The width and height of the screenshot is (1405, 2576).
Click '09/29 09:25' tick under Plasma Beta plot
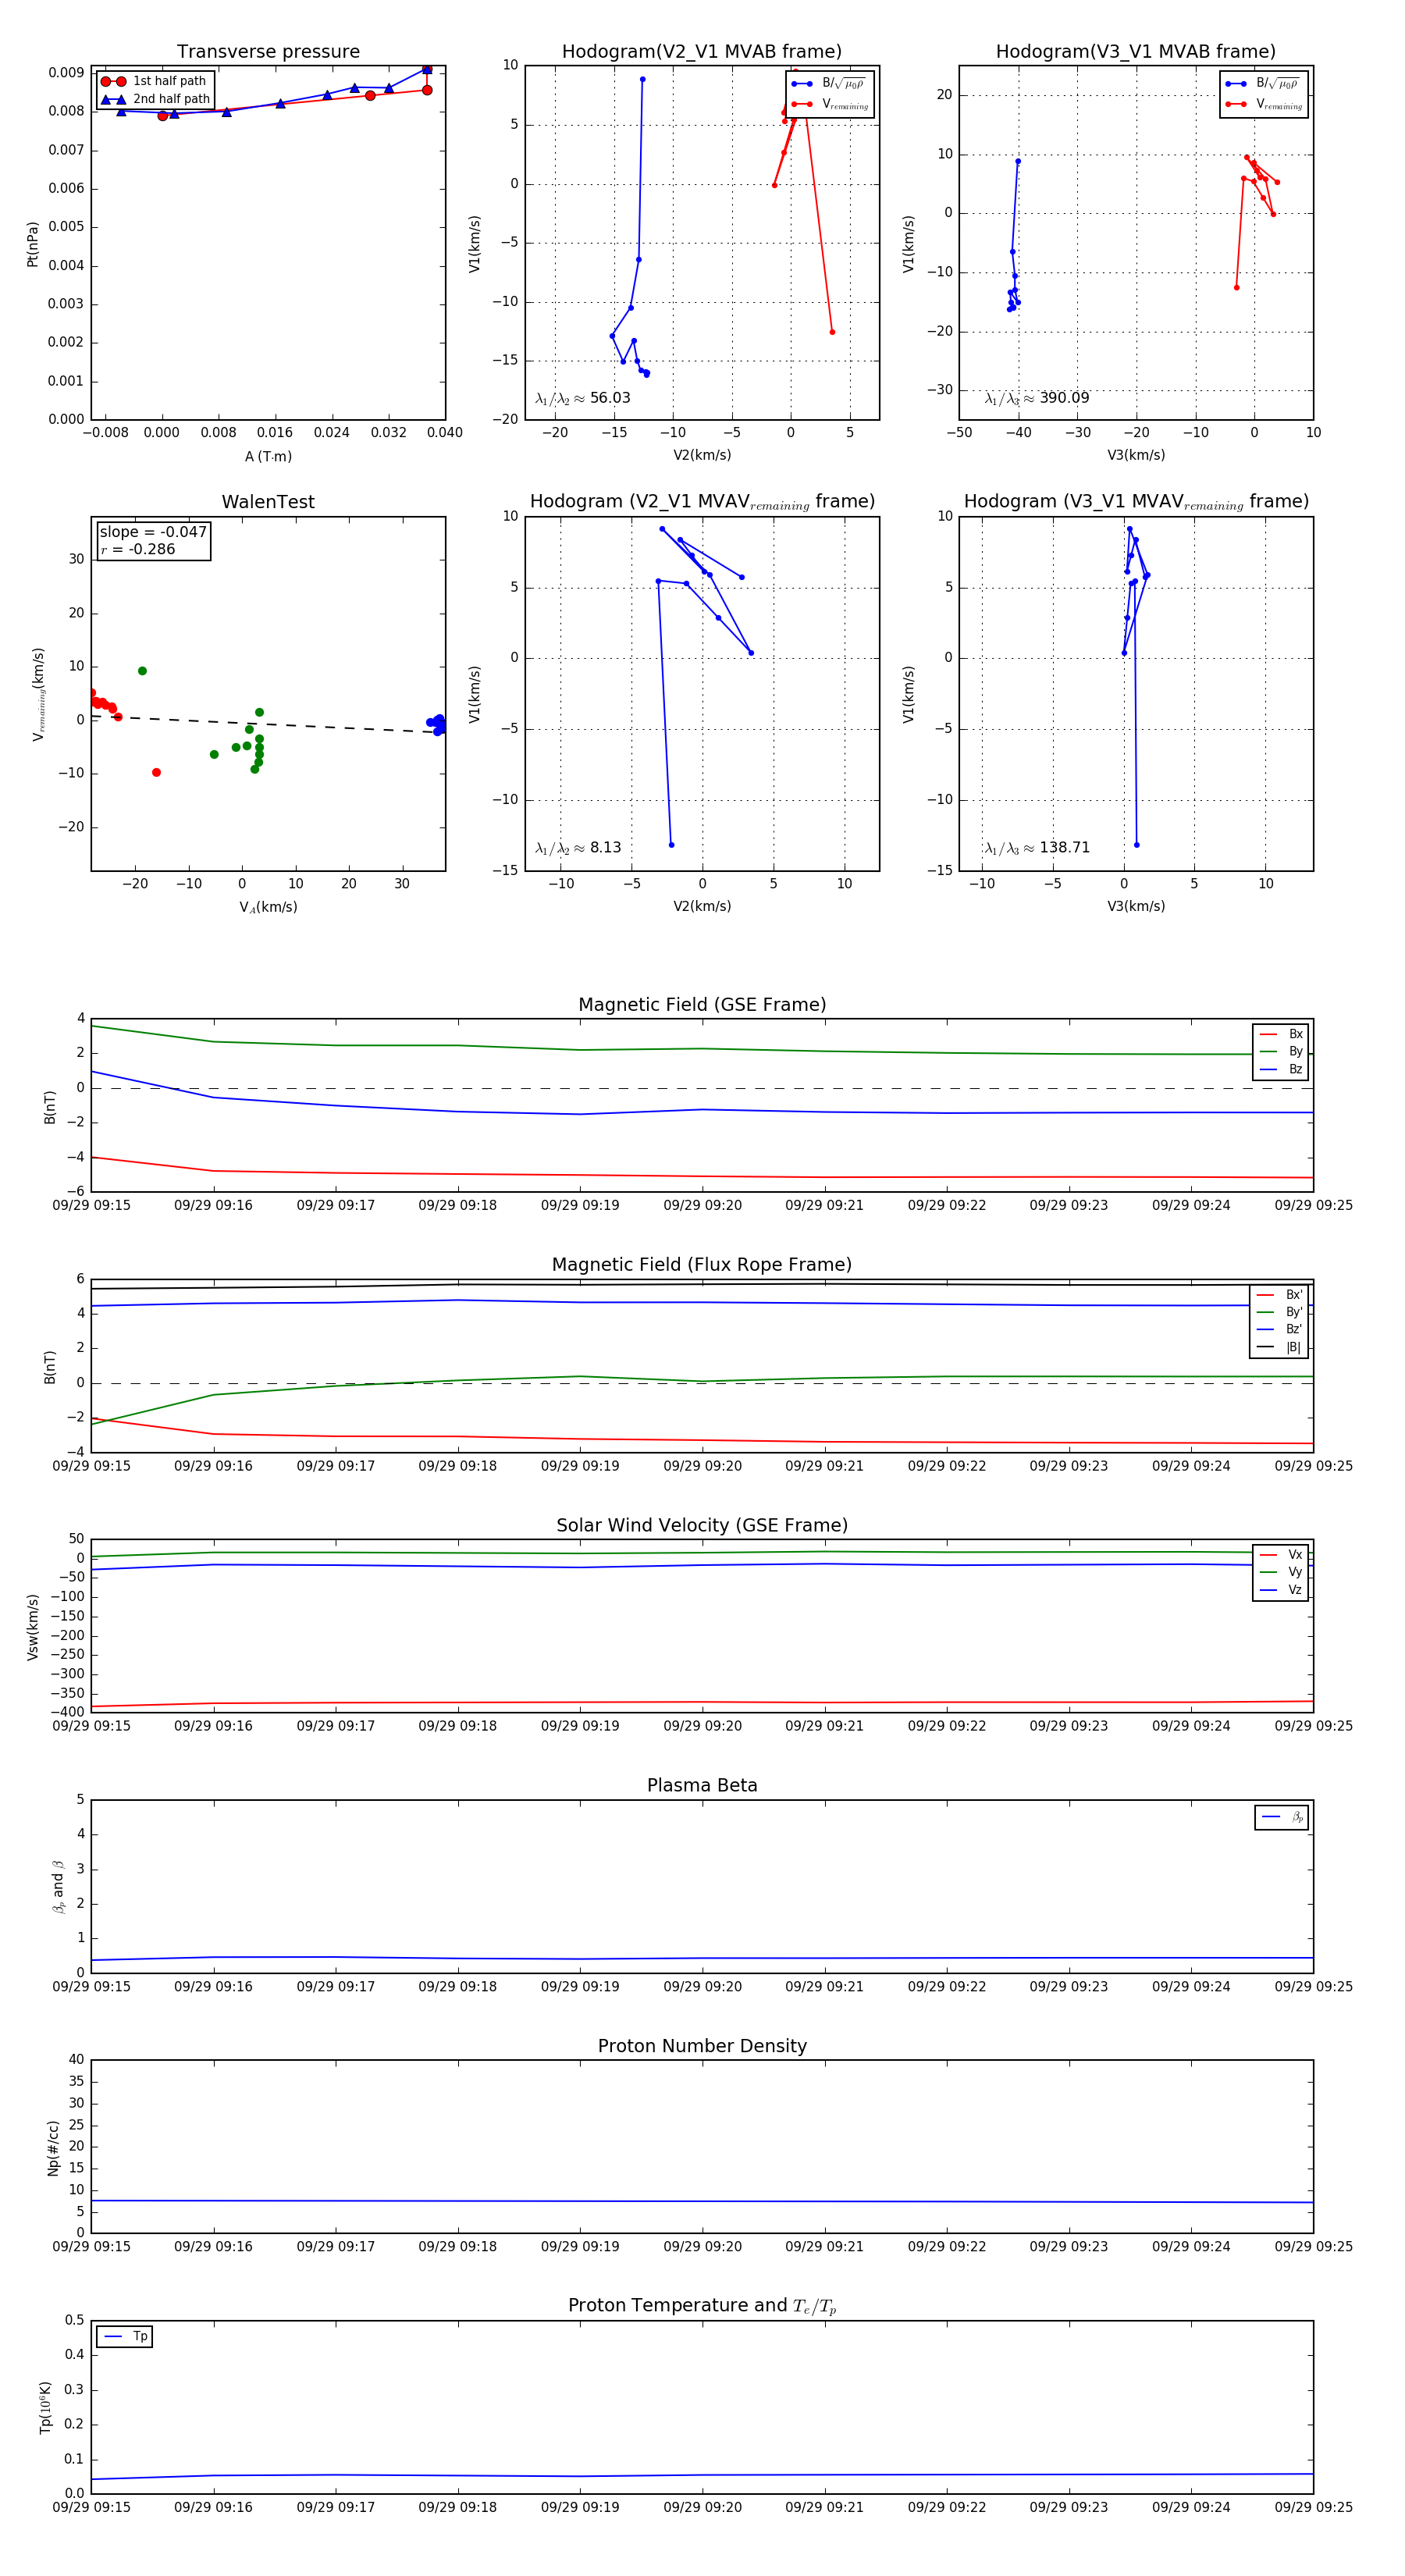[x=1313, y=1987]
